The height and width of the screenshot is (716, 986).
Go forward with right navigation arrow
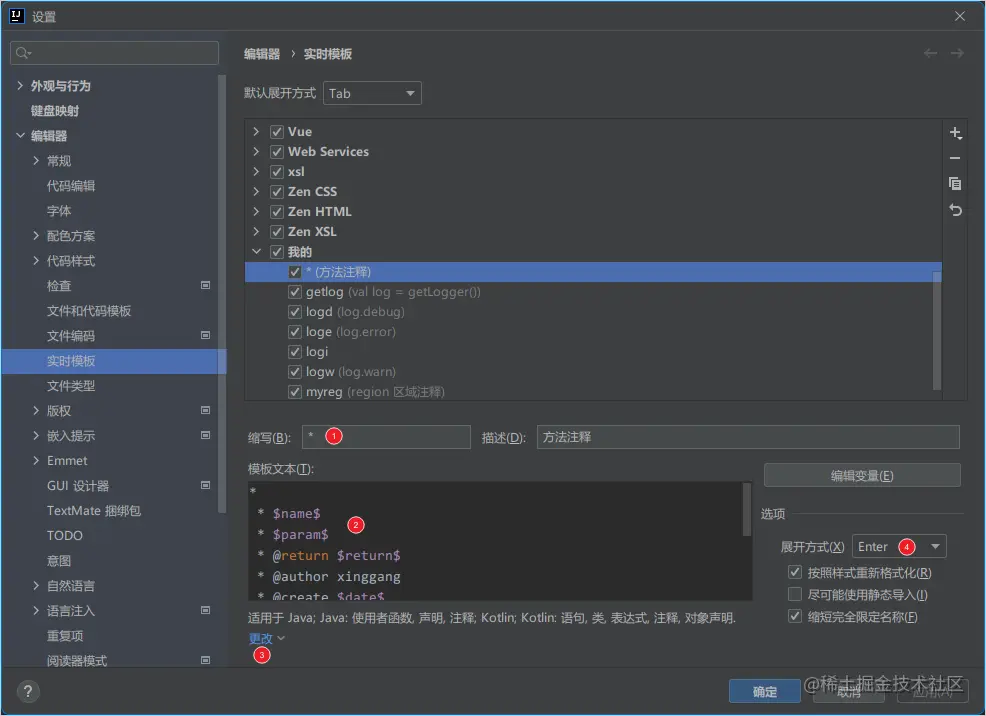pyautogui.click(x=957, y=53)
